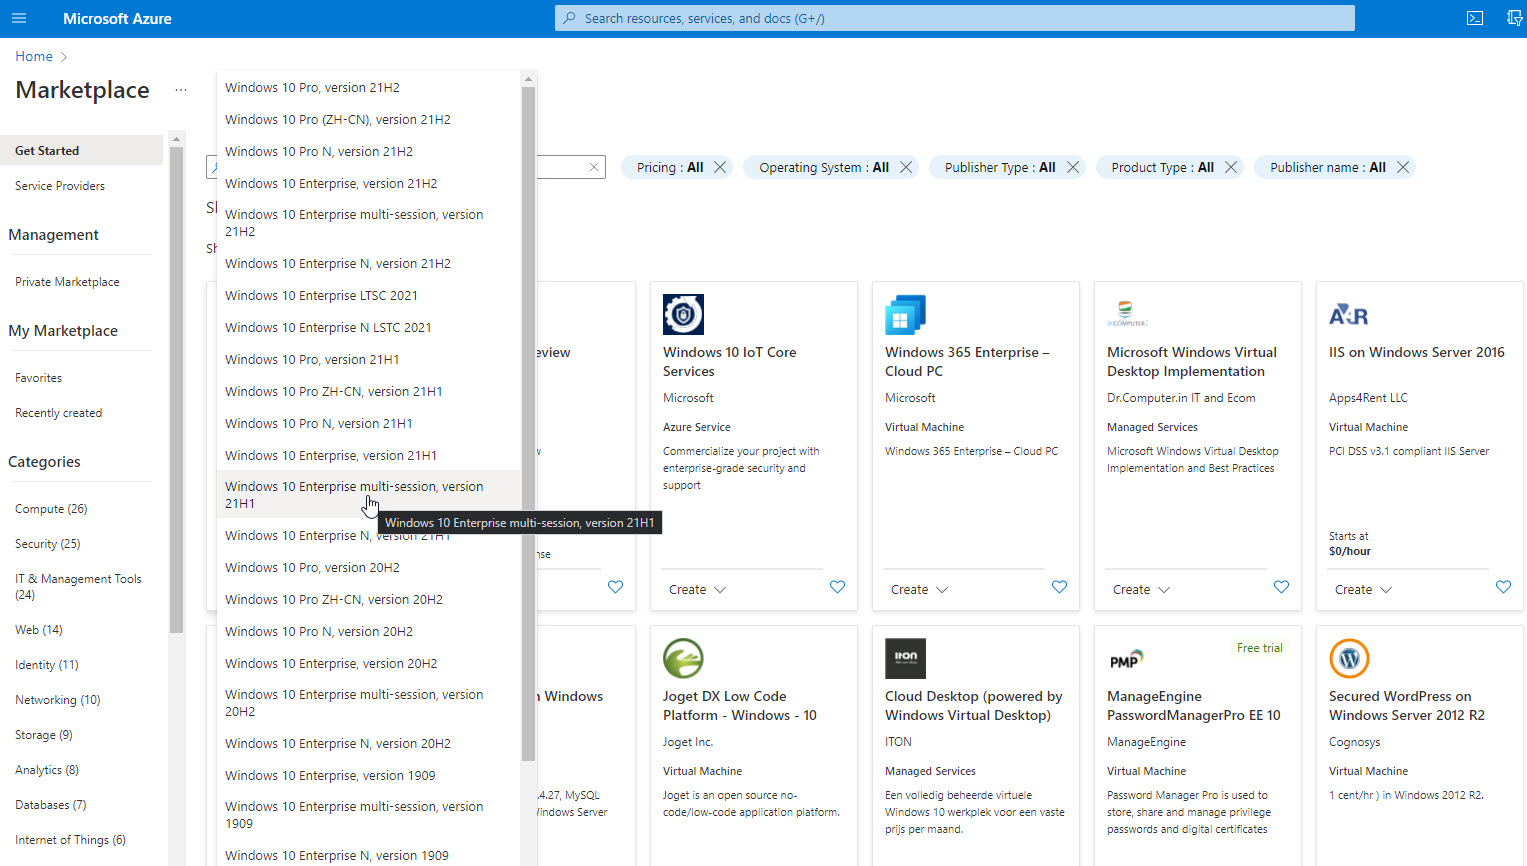Image resolution: width=1527 pixels, height=866 pixels.
Task: Open Private Marketplace in sidebar
Action: pos(67,282)
